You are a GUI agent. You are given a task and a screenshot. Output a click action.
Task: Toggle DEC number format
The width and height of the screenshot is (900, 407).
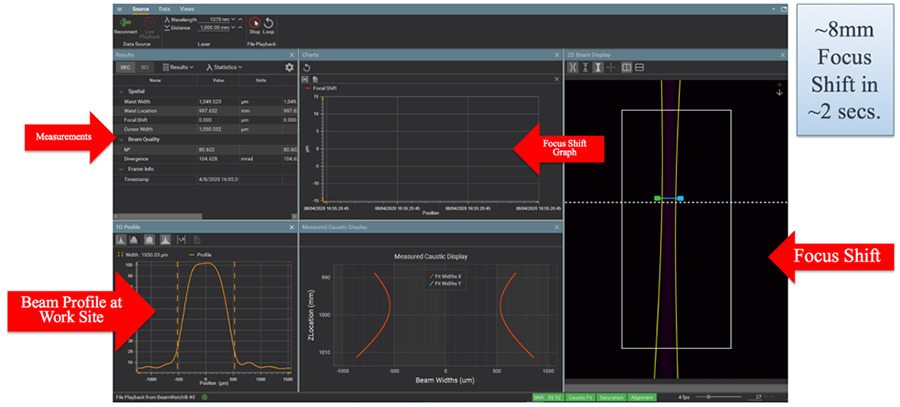tap(126, 67)
